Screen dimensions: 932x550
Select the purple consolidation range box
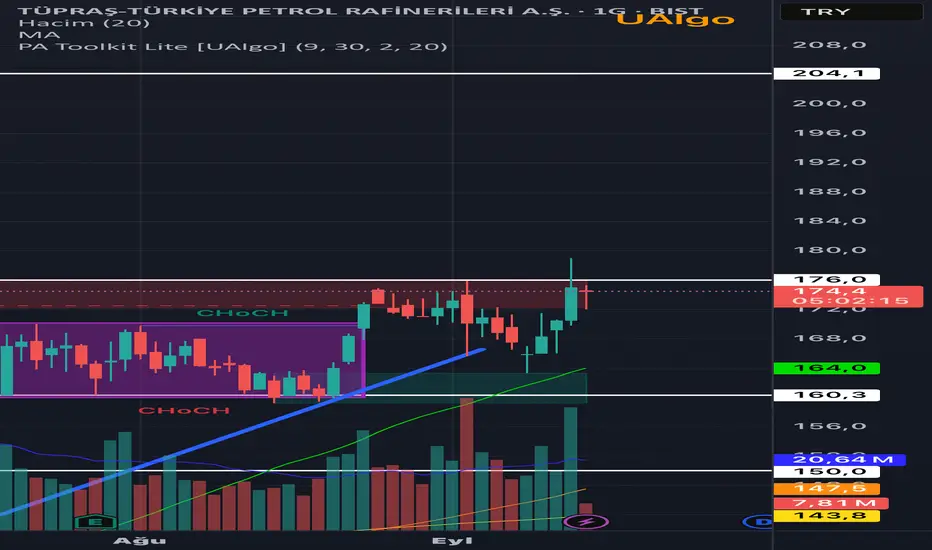182,360
